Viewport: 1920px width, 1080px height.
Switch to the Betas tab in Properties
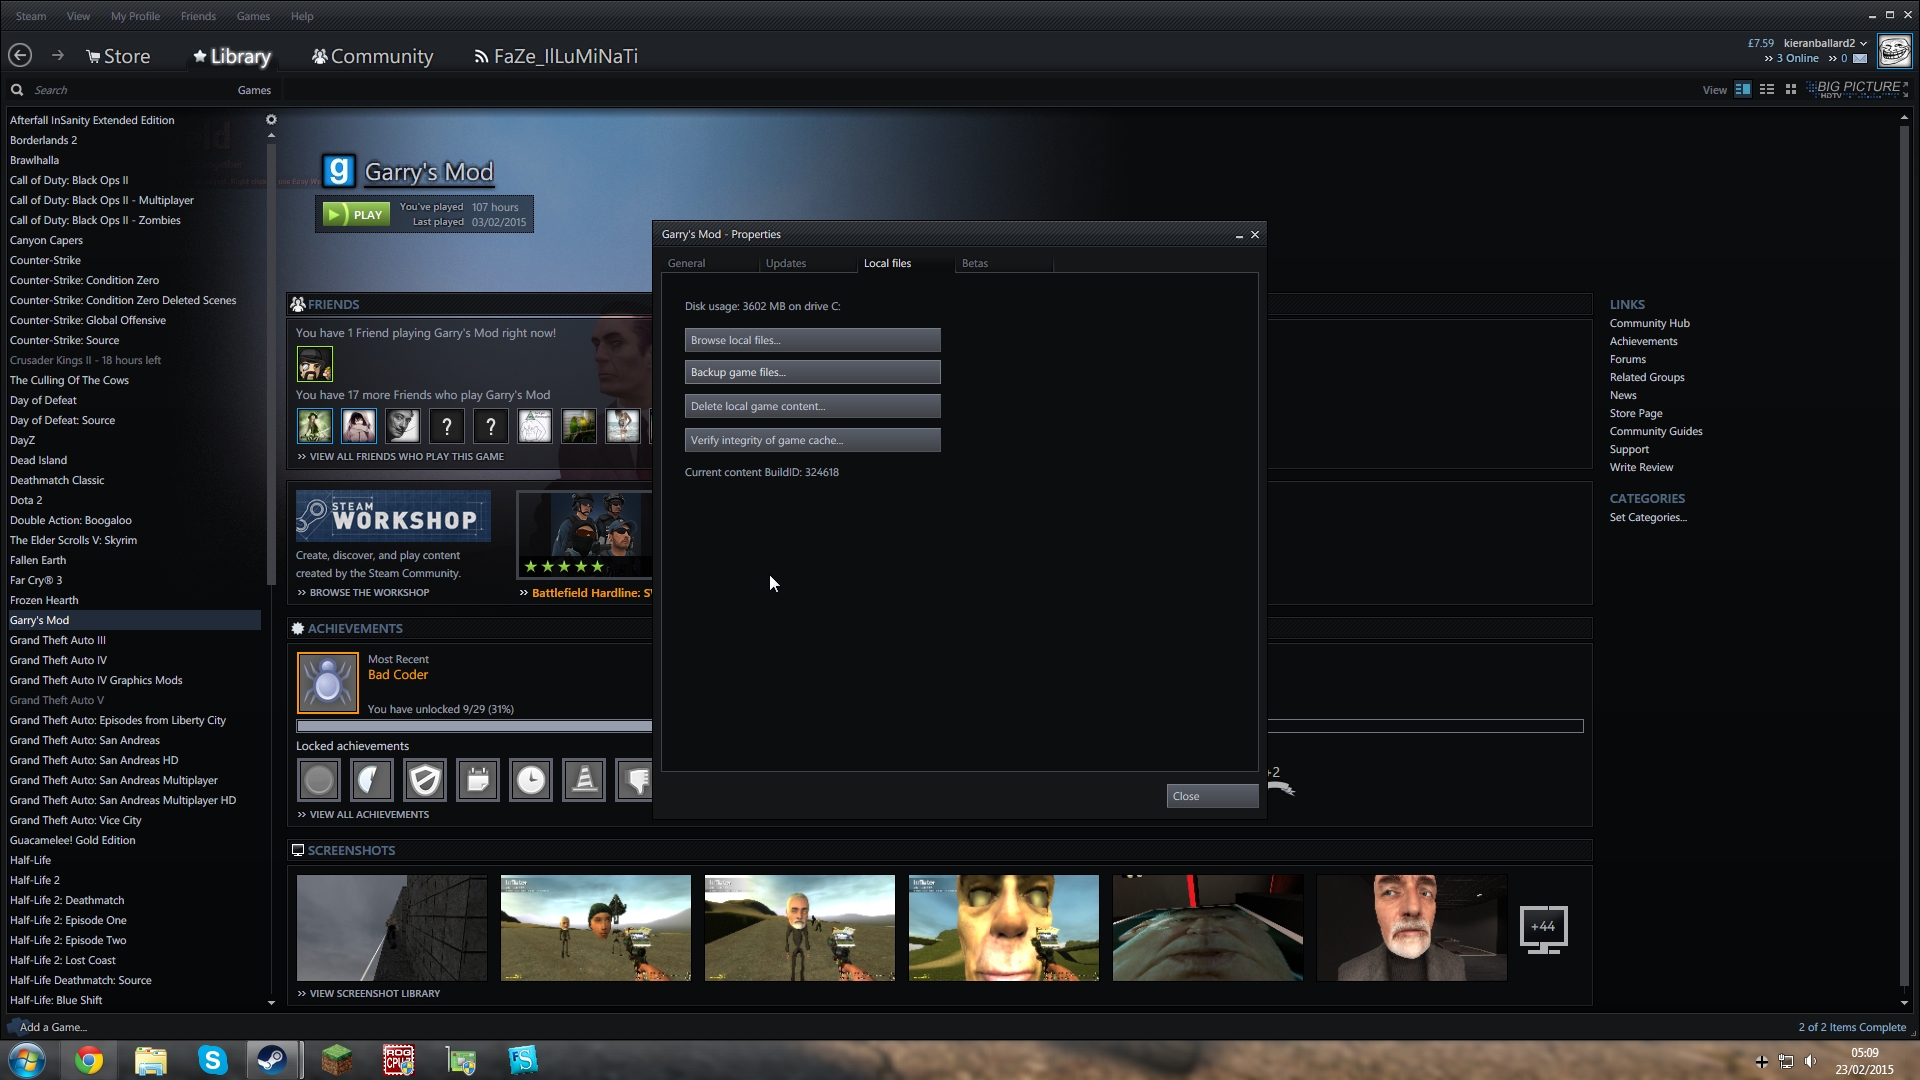(975, 263)
